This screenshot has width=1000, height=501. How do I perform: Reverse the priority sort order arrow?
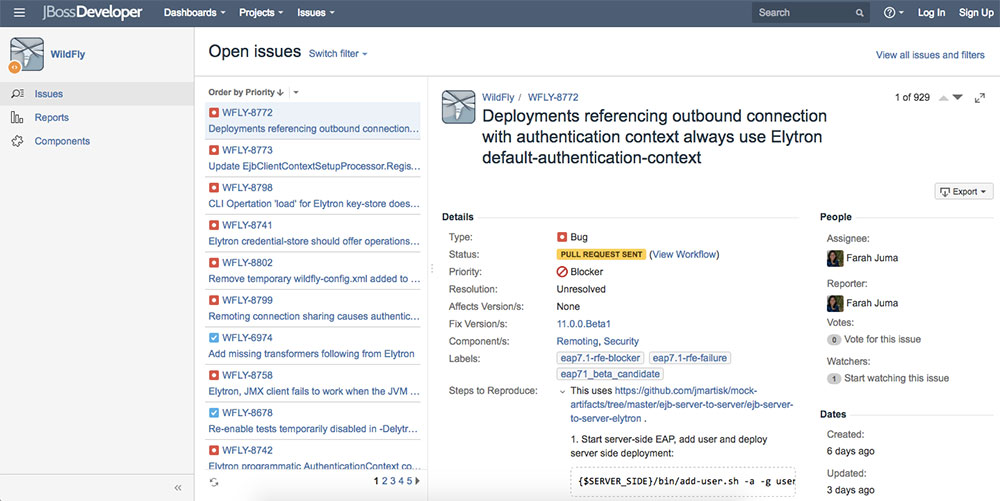click(x=281, y=92)
